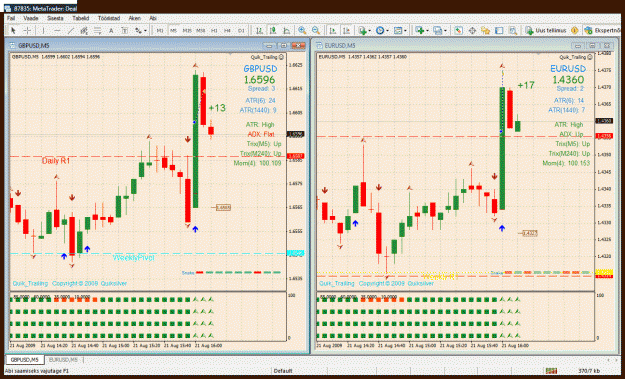Open the Market Watch window icon
Screen dimensions: 625x379
pos(458,31)
